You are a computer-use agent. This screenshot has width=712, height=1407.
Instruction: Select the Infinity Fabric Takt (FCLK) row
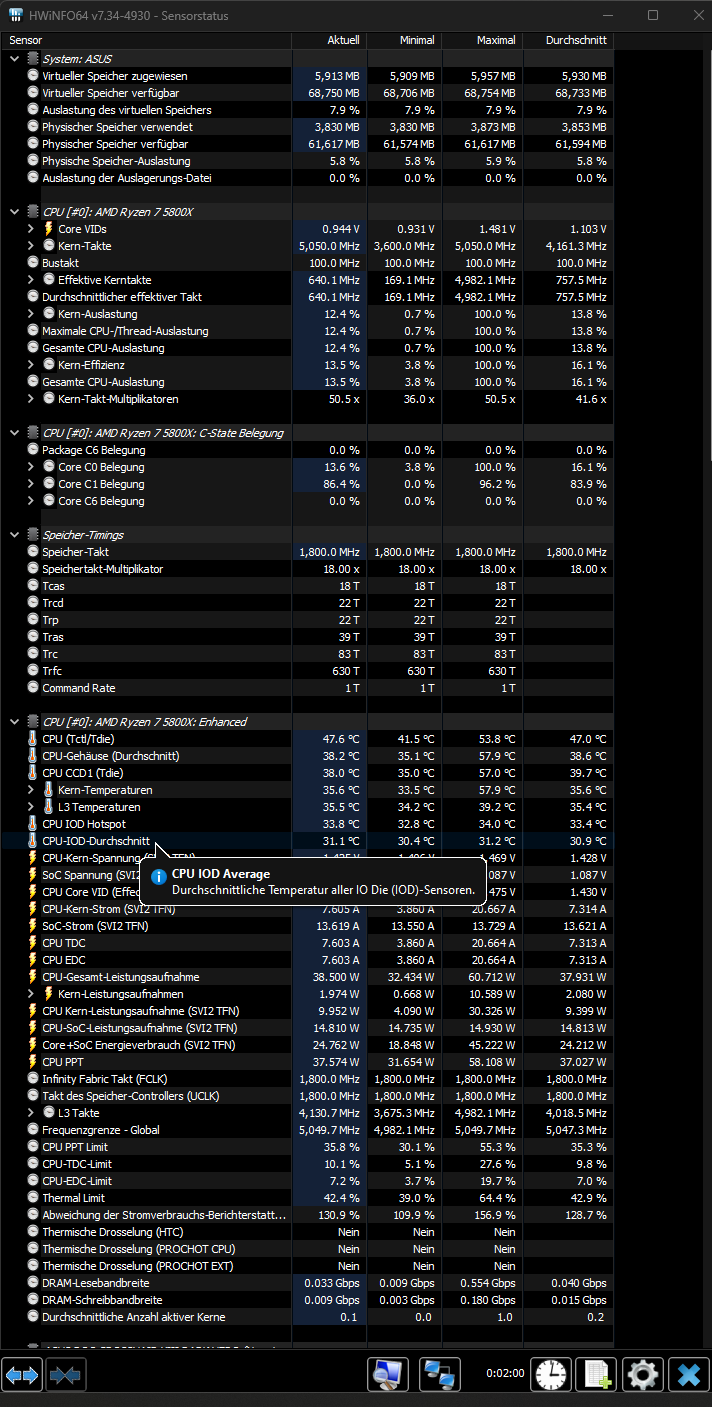[x=306, y=1079]
